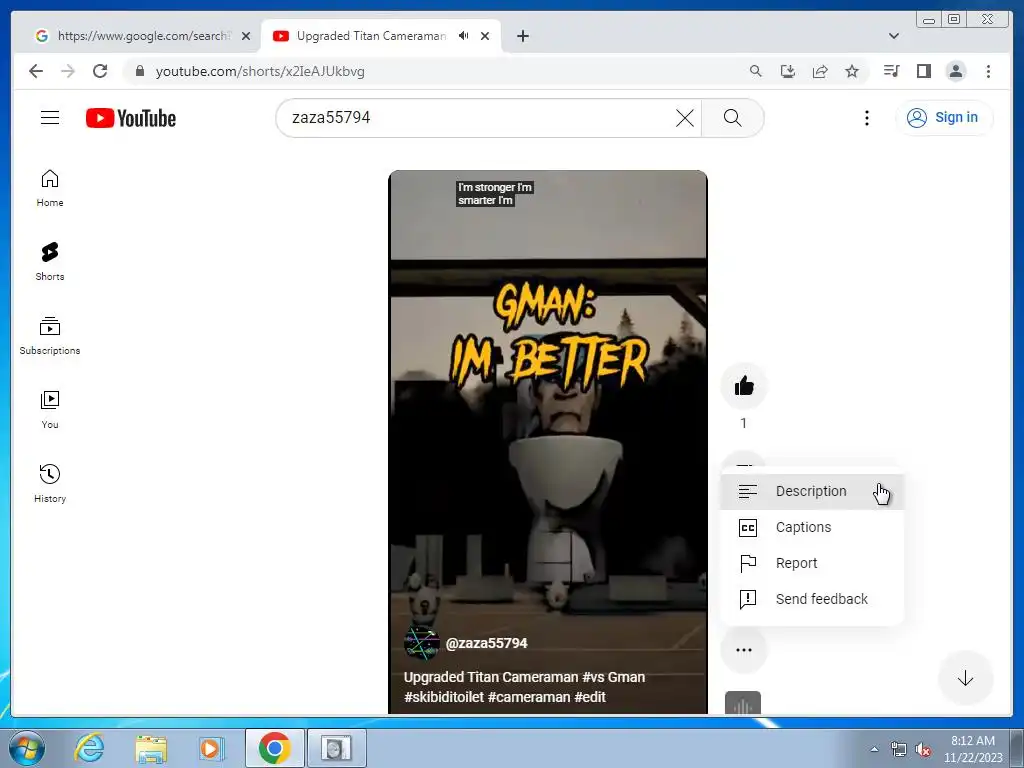Expand the tab search dropdown

coord(894,36)
